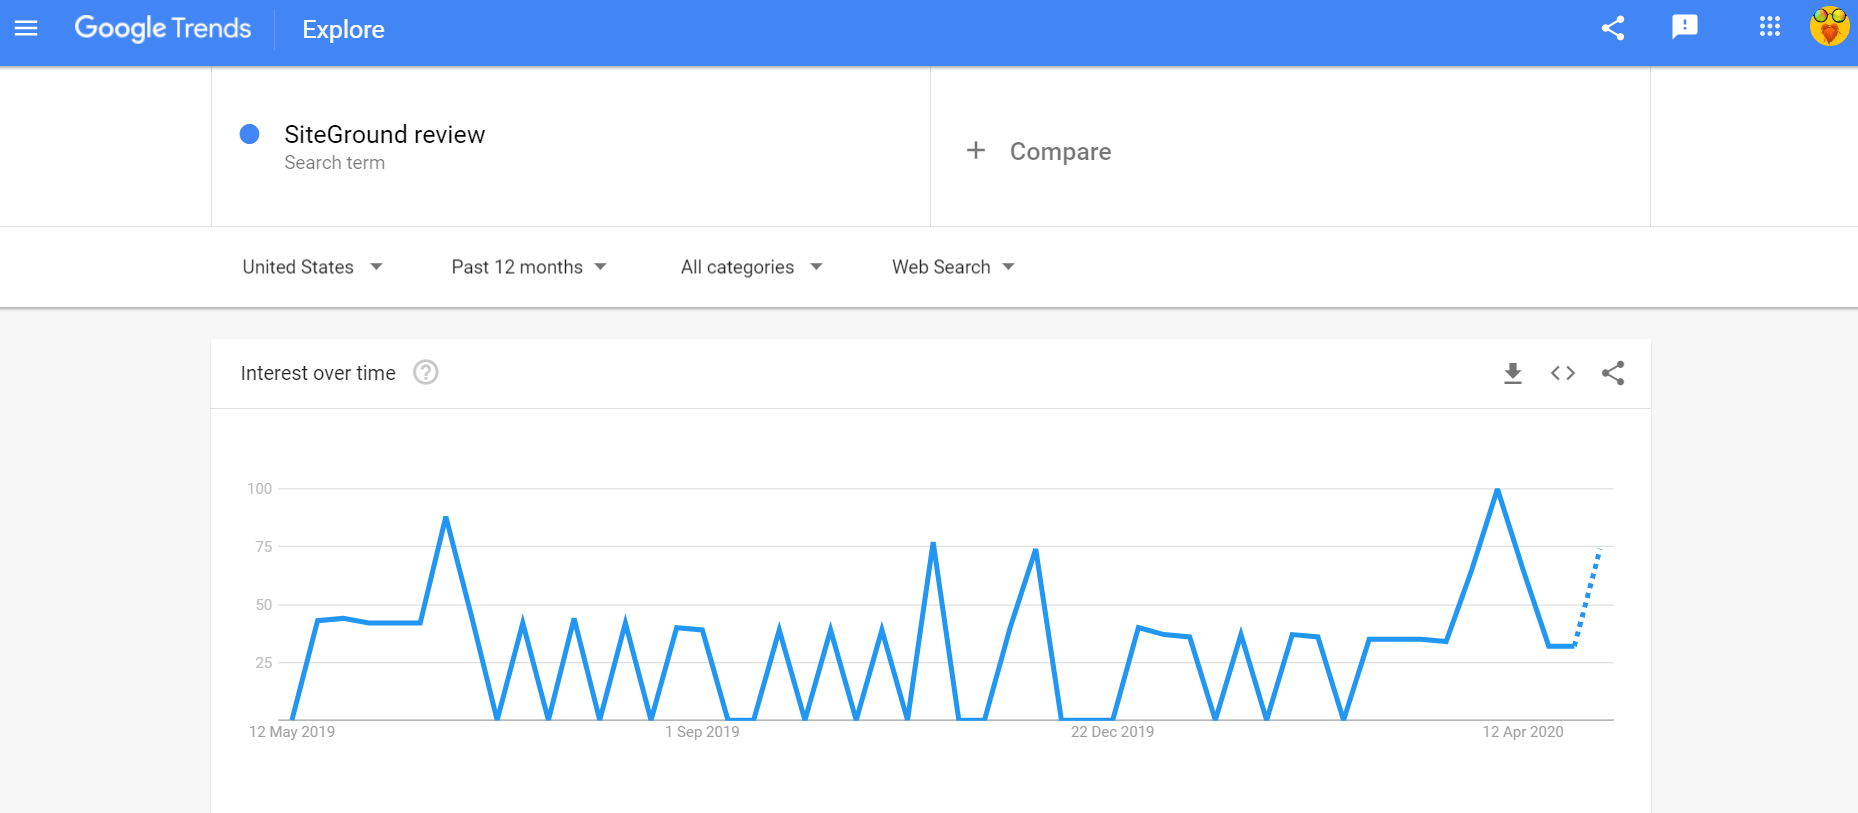Click the plus icon next to Compare

coord(976,150)
